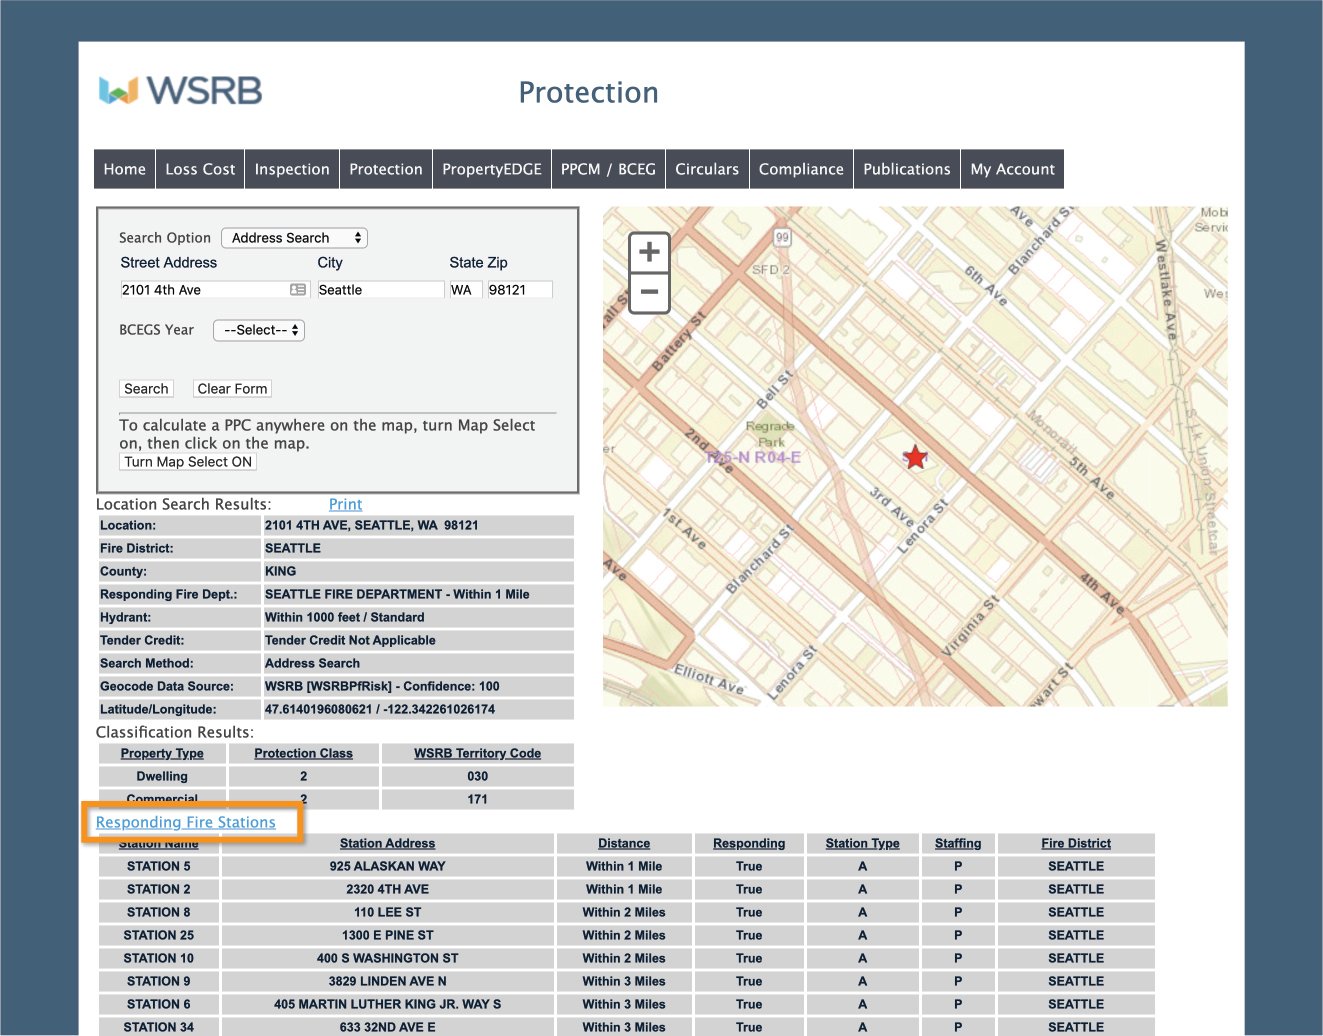Open the Loss Cost menu tab
Viewport: 1323px width, 1036px height.
(200, 169)
